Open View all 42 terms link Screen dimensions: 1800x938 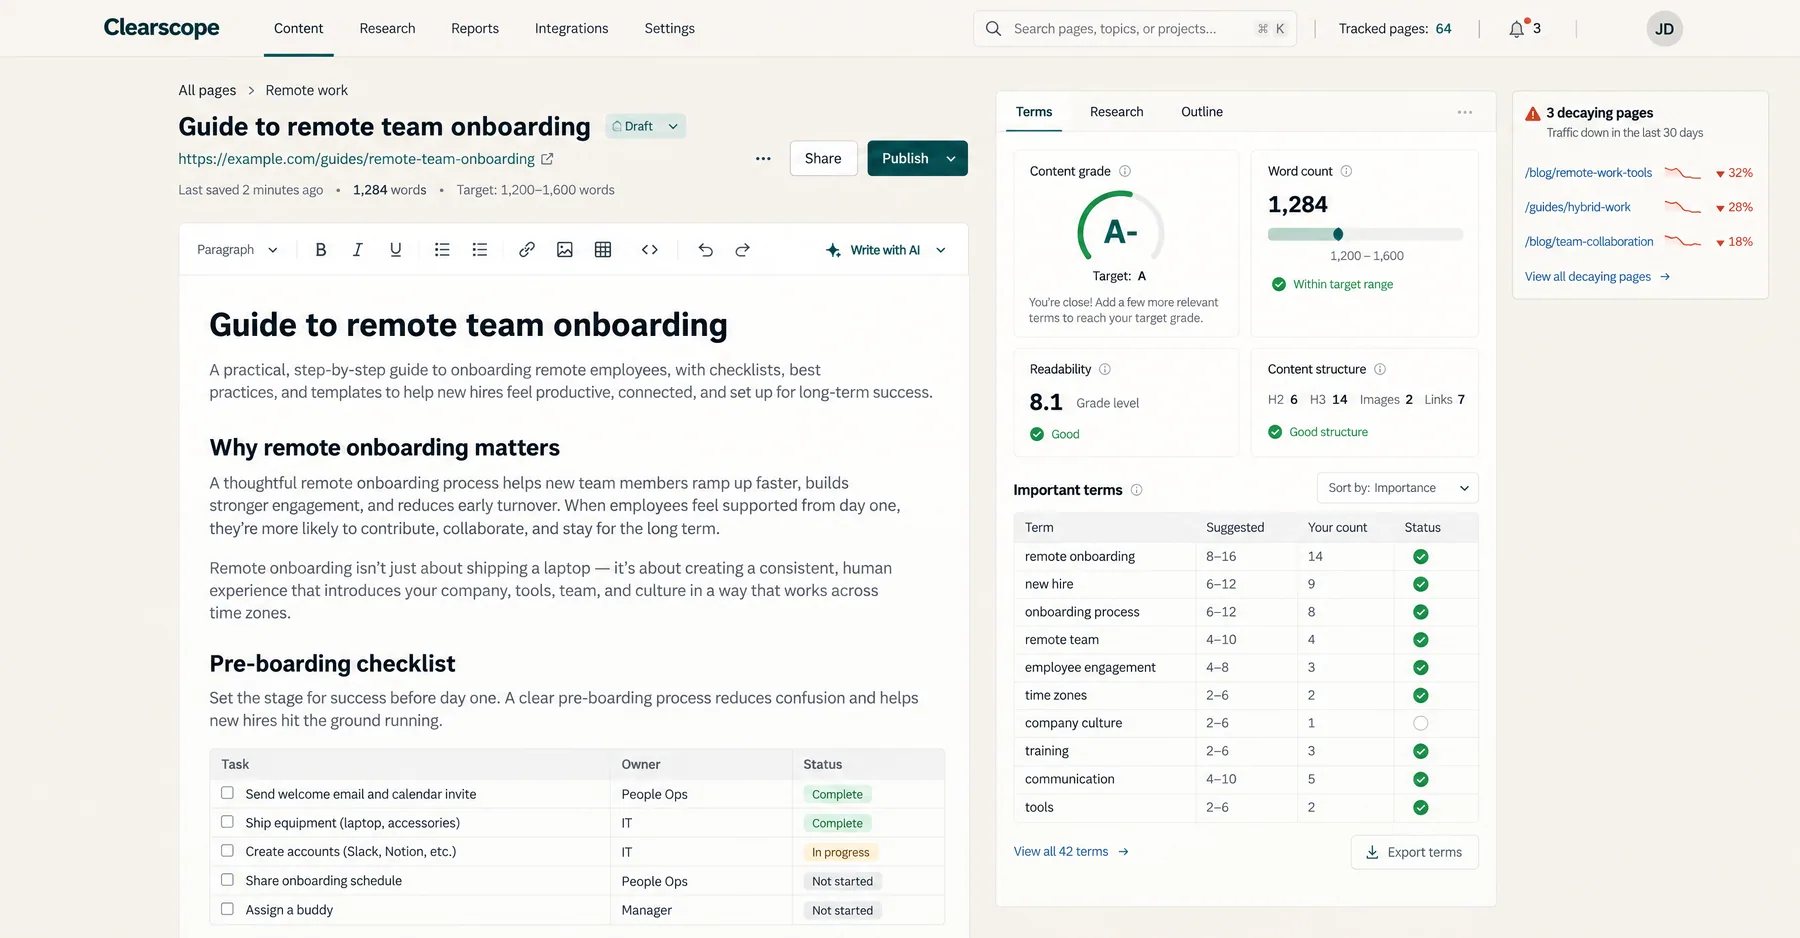pos(1071,852)
